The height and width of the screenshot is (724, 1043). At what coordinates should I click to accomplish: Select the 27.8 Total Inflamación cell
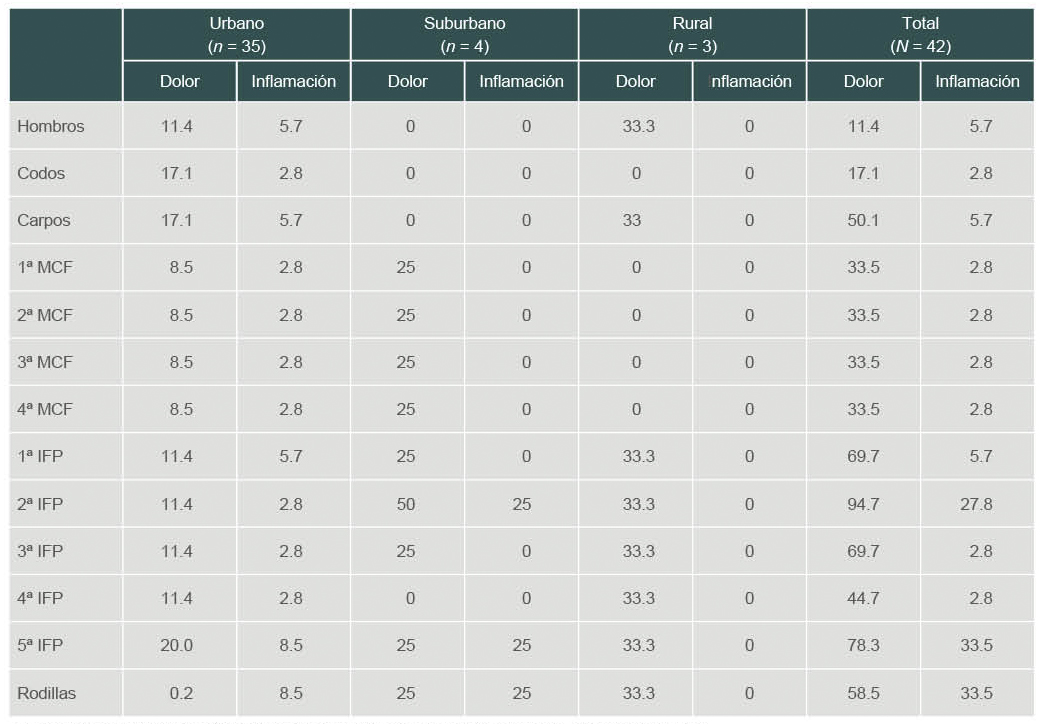pyautogui.click(x=976, y=504)
